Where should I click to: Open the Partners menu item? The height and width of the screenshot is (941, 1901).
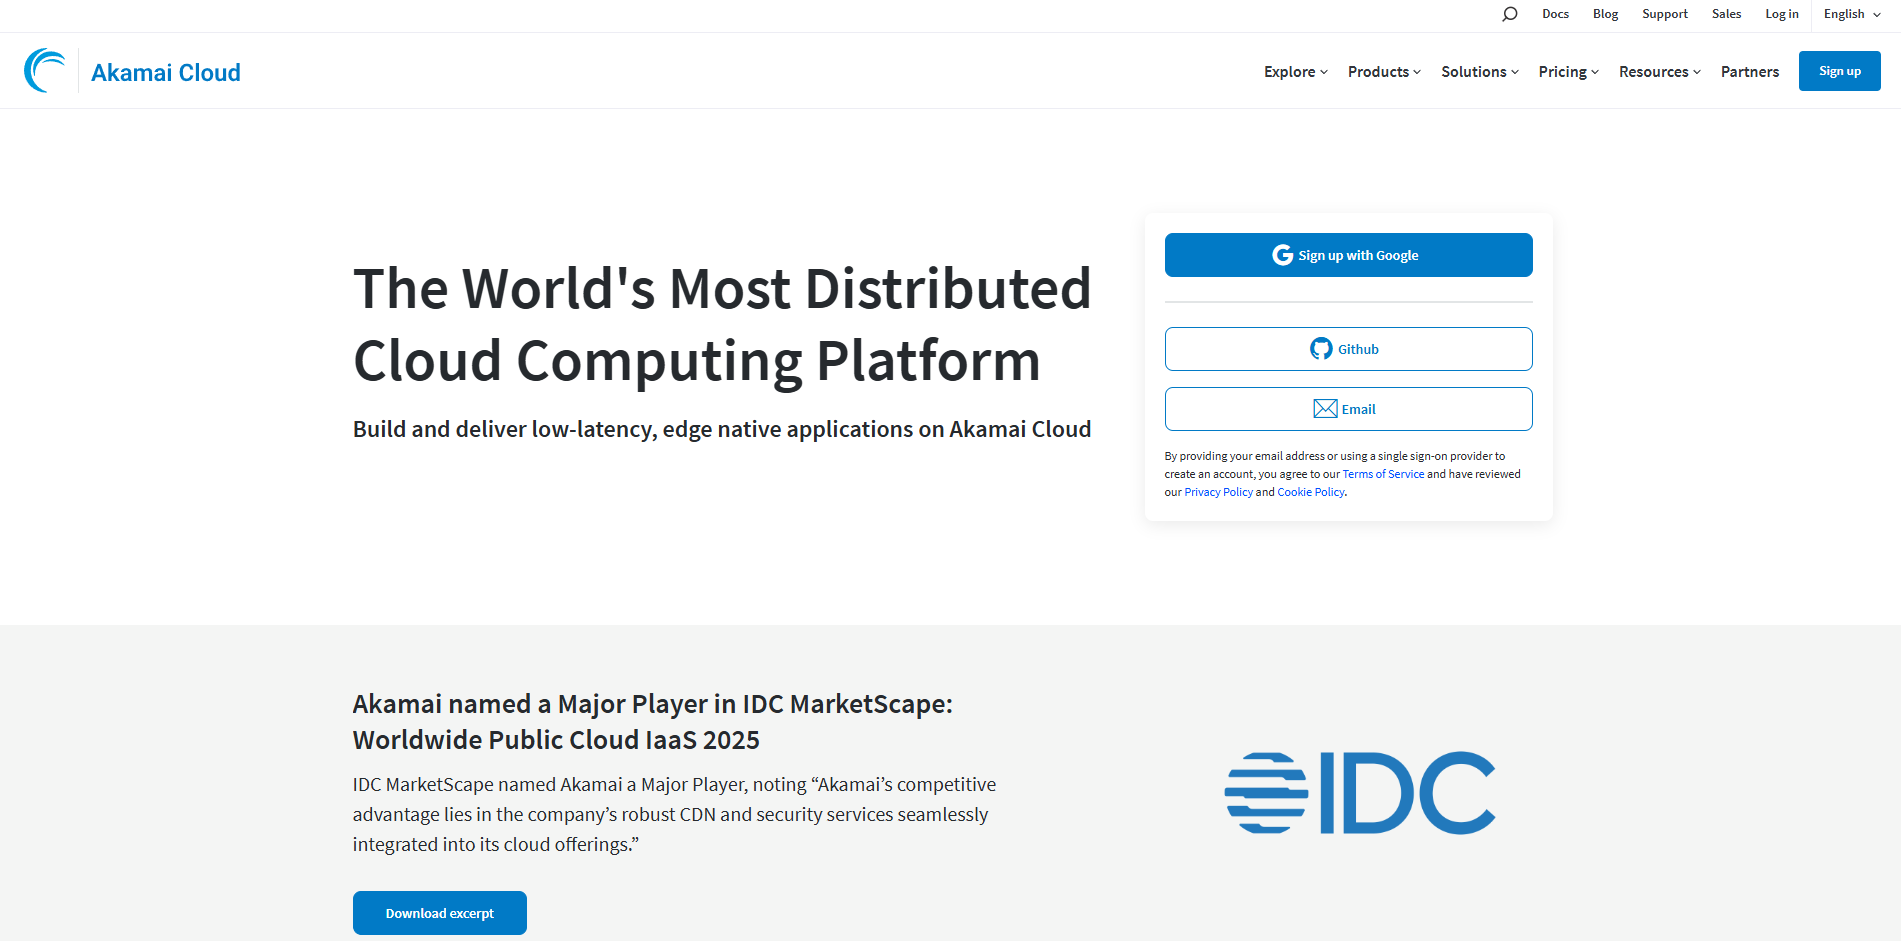click(1750, 72)
